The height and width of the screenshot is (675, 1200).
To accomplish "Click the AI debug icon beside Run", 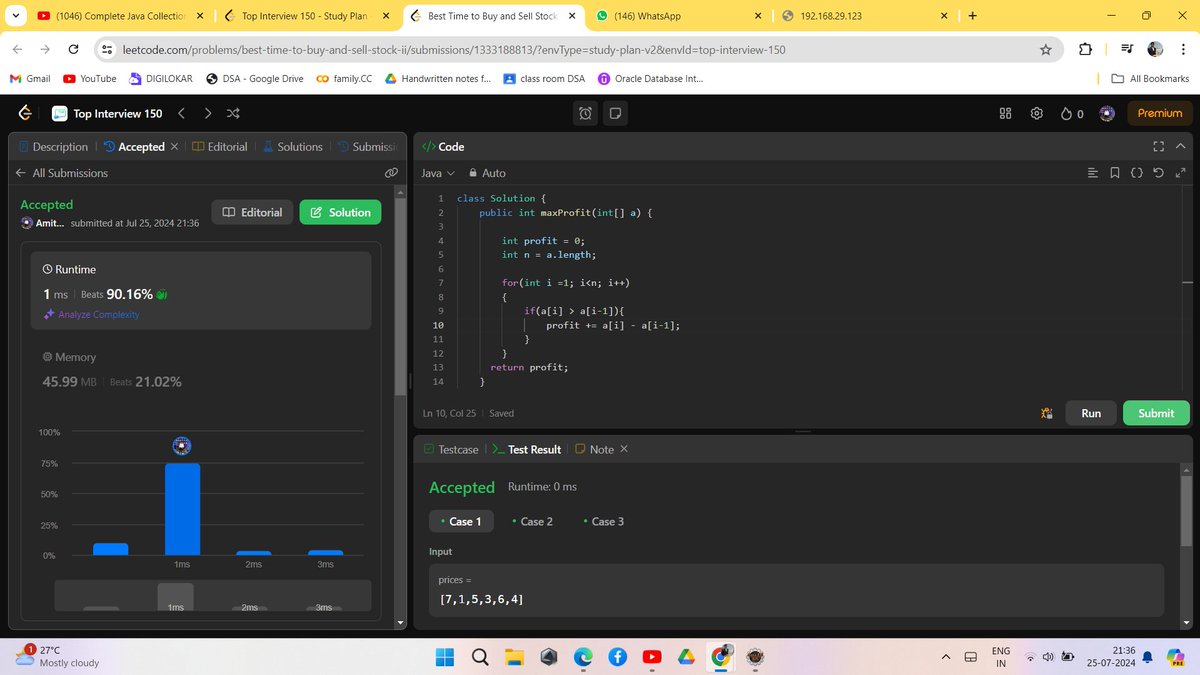I will [x=1047, y=413].
